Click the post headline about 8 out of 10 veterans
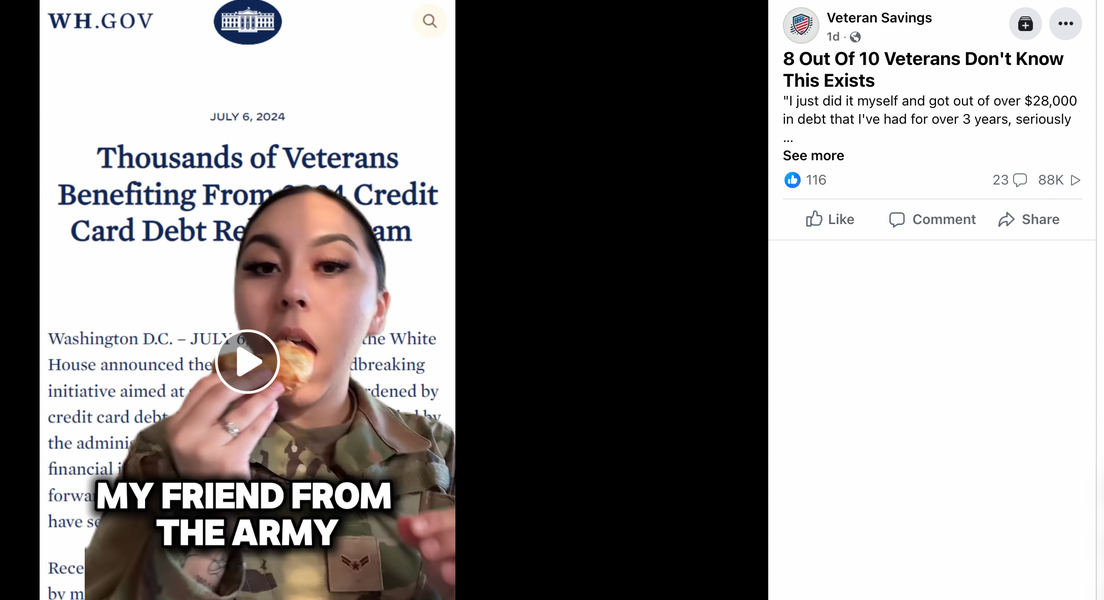The height and width of the screenshot is (600, 1104). [923, 70]
